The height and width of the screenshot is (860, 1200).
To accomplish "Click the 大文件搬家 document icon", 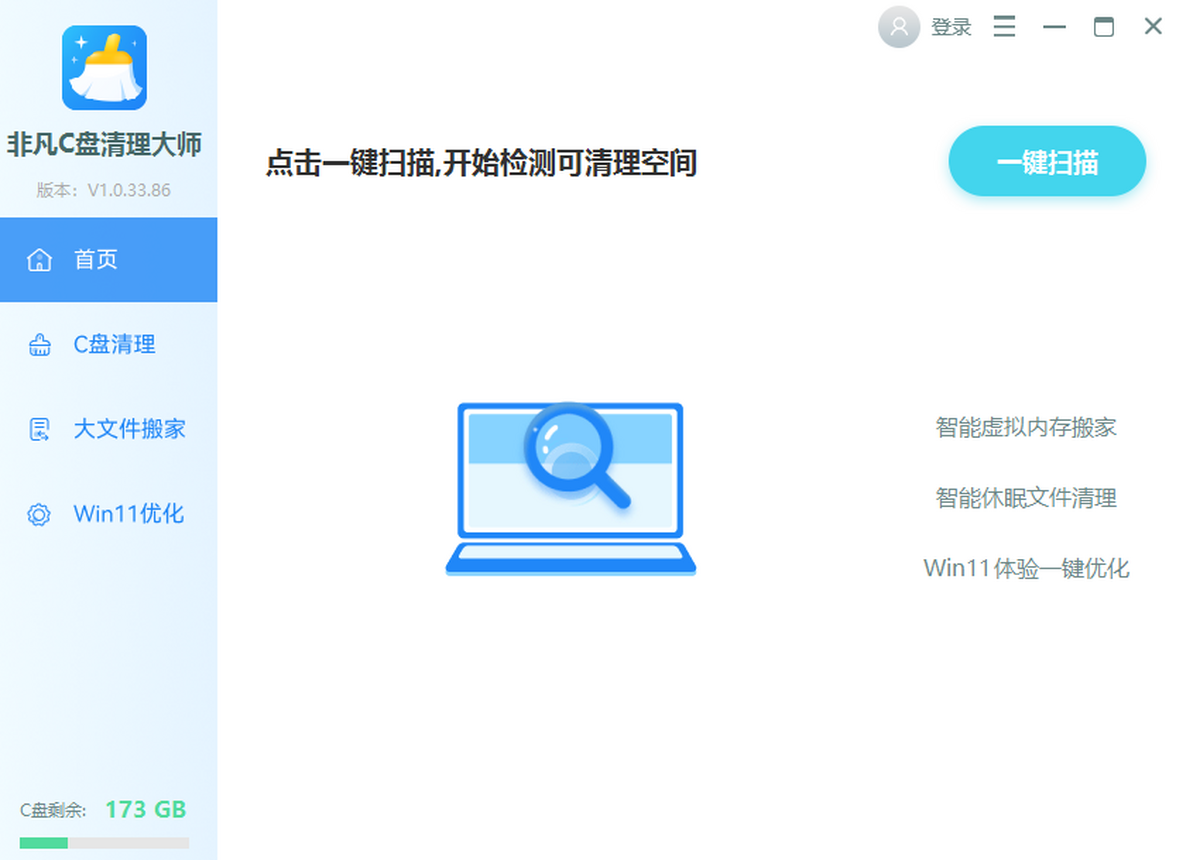I will pos(39,430).
